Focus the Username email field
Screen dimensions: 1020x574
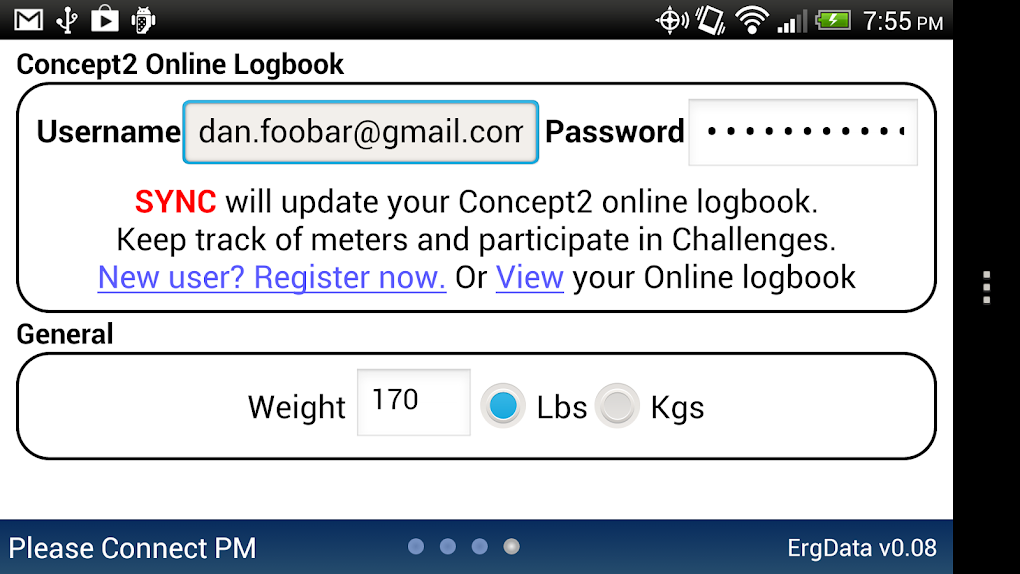(x=360, y=132)
